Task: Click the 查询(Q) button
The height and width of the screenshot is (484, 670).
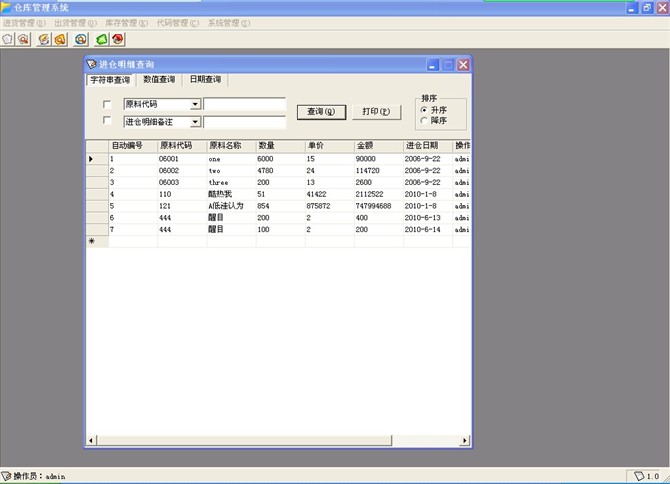Action: pyautogui.click(x=321, y=112)
